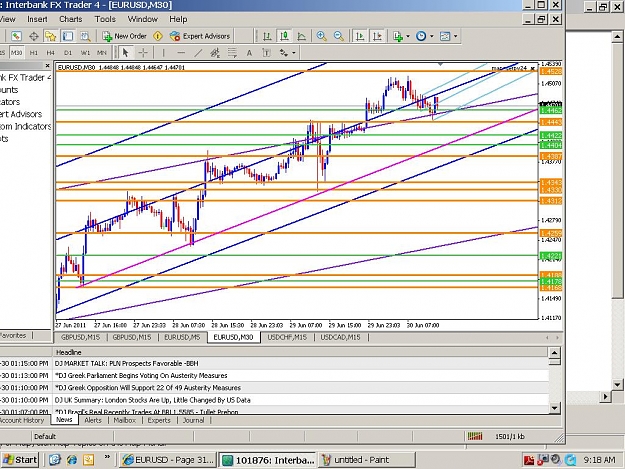Click the news list scroll down arrow
Image resolution: width=625 pixels, height=469 pixels.
(x=554, y=408)
